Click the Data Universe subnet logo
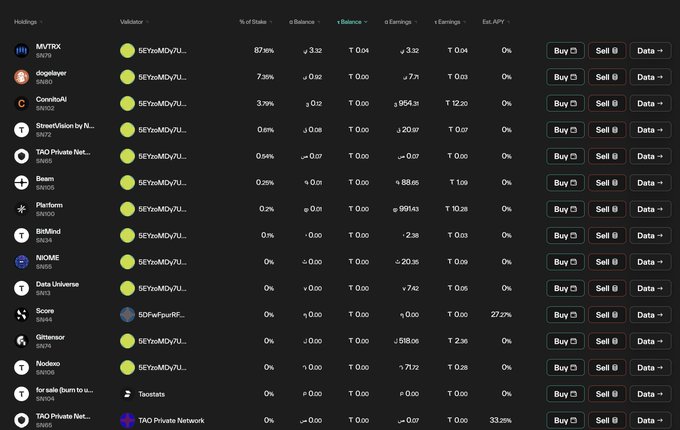The image size is (680, 430). point(21,288)
